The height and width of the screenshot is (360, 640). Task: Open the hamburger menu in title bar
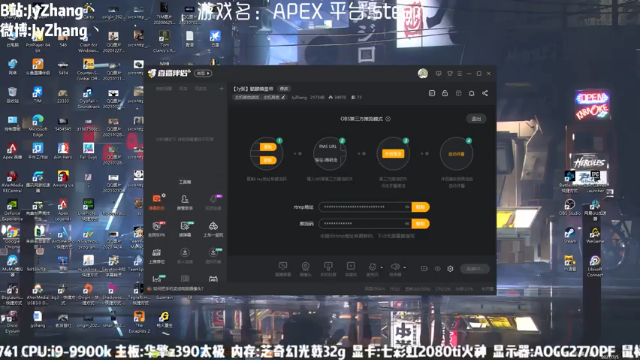tap(460, 73)
